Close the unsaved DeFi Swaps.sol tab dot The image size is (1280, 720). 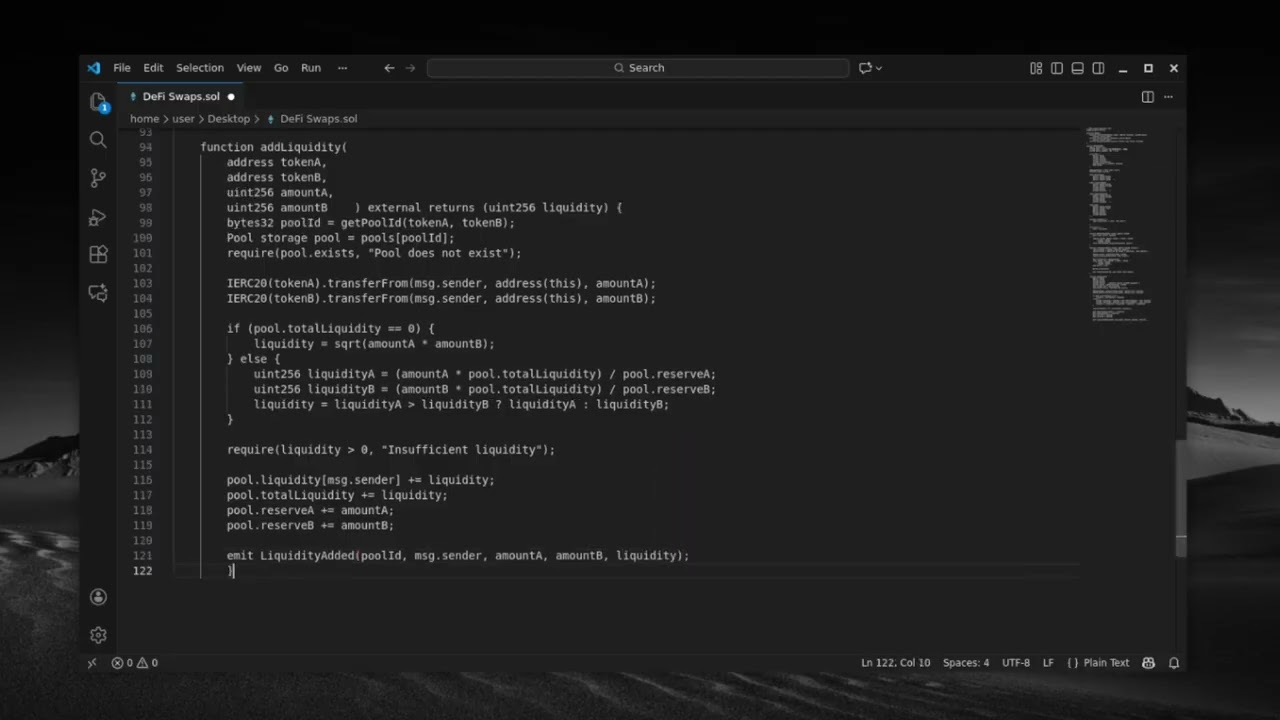pos(231,97)
